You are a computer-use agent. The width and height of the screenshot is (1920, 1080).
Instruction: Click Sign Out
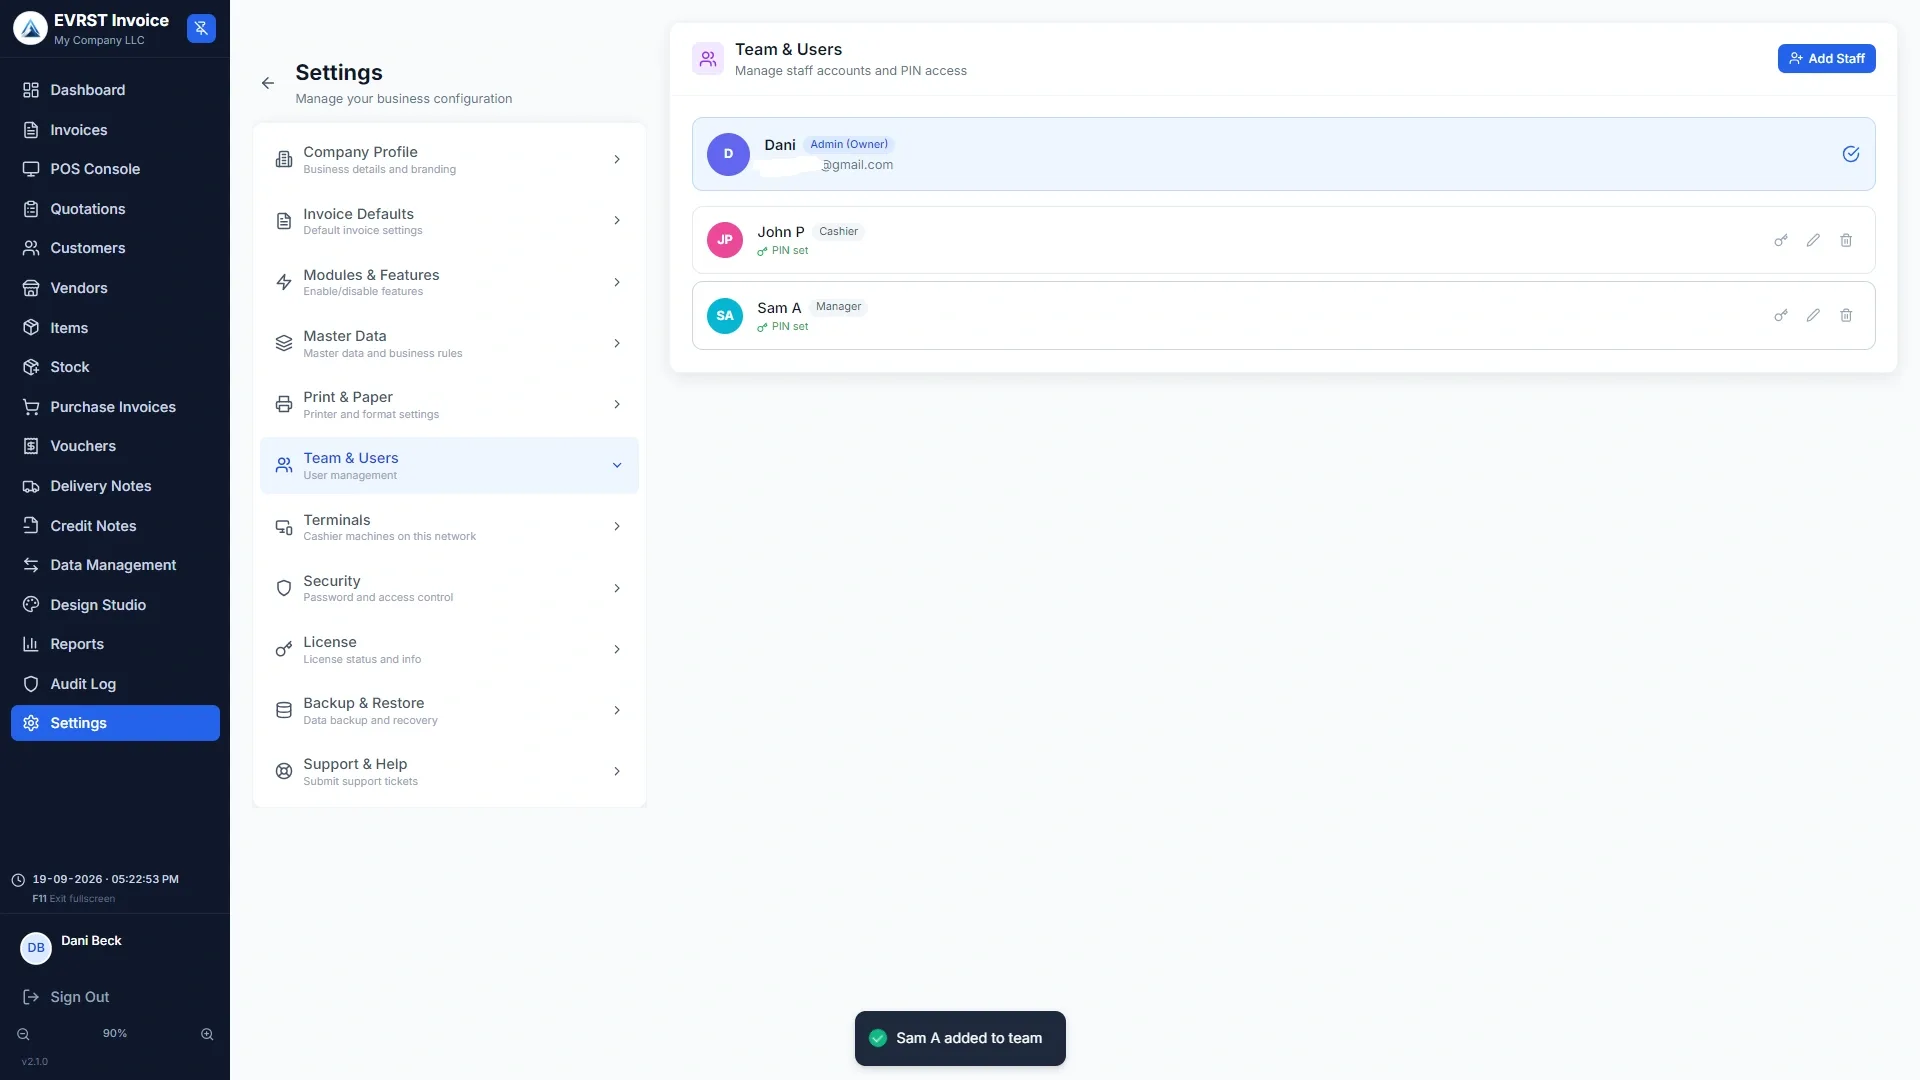(x=79, y=997)
